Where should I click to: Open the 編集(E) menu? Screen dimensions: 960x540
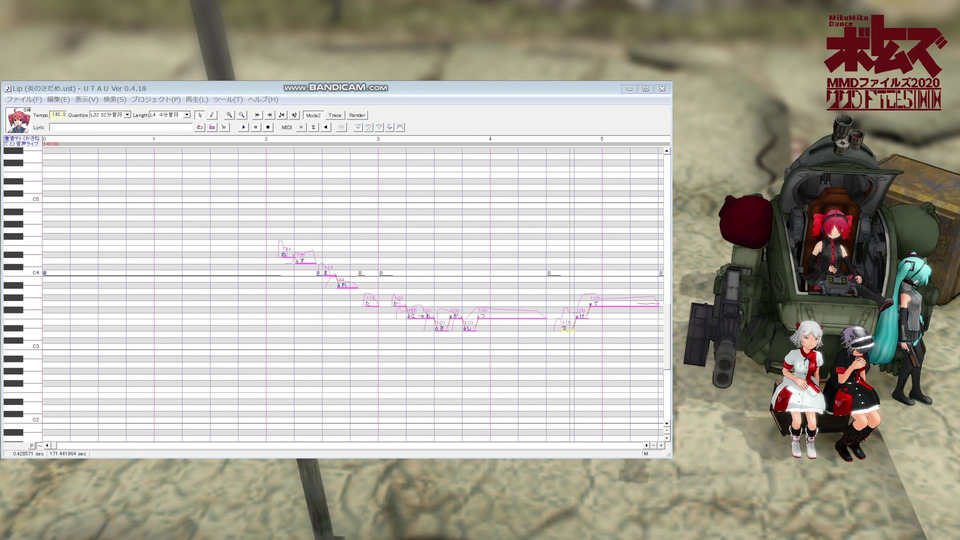click(58, 99)
